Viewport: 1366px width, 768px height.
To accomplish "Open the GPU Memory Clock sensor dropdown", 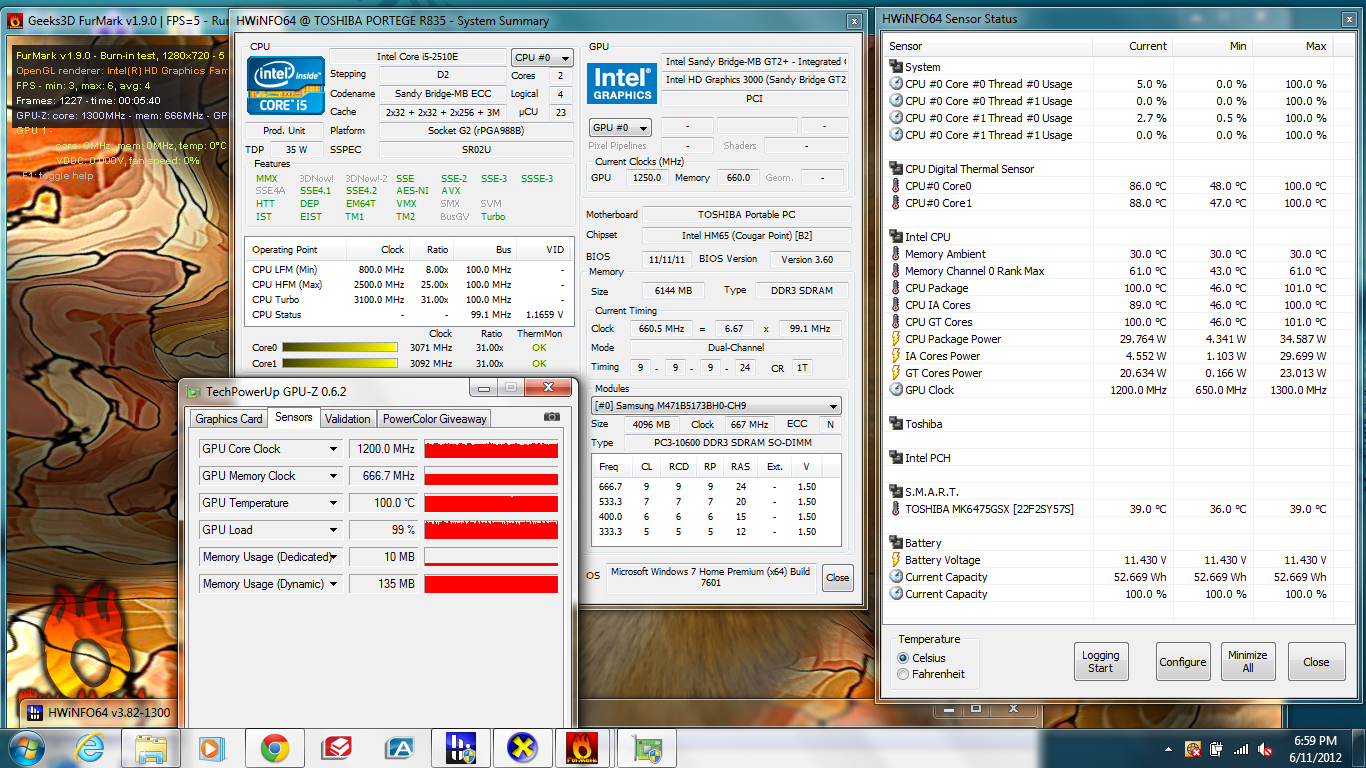I will (x=332, y=476).
